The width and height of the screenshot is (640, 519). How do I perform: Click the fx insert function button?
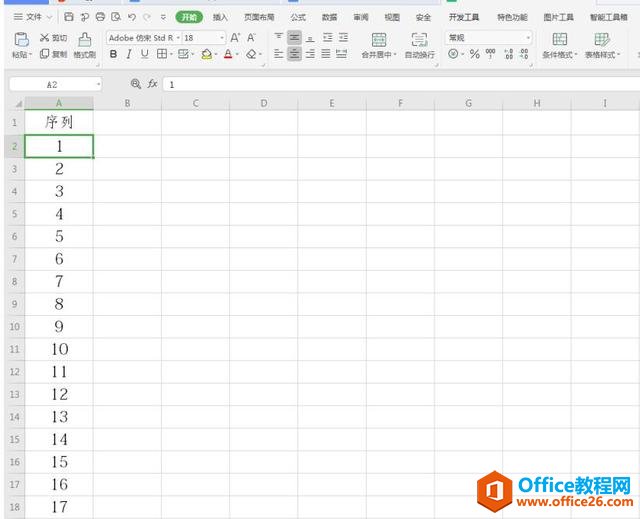[x=152, y=84]
